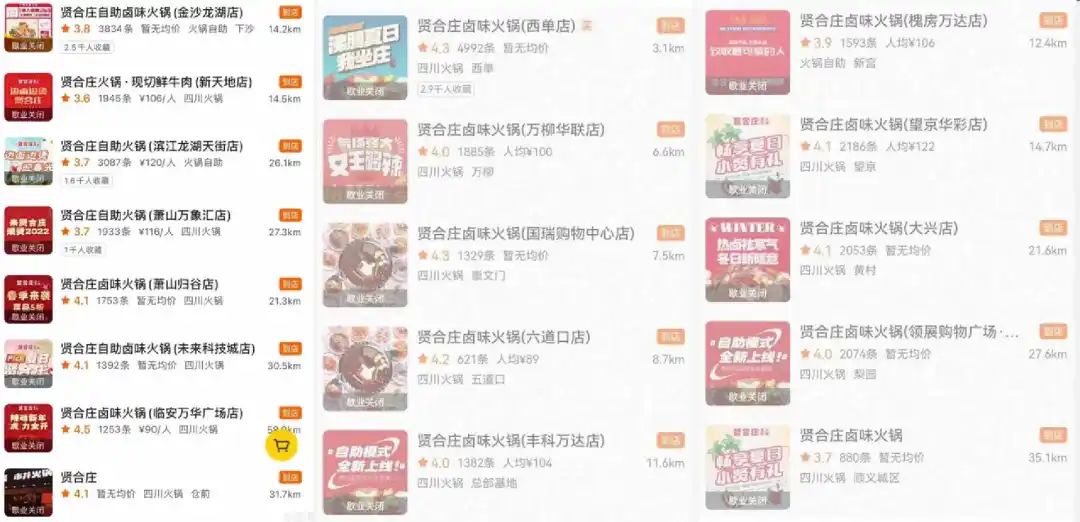Click the 2.5千人收藏 tag

coord(87,48)
